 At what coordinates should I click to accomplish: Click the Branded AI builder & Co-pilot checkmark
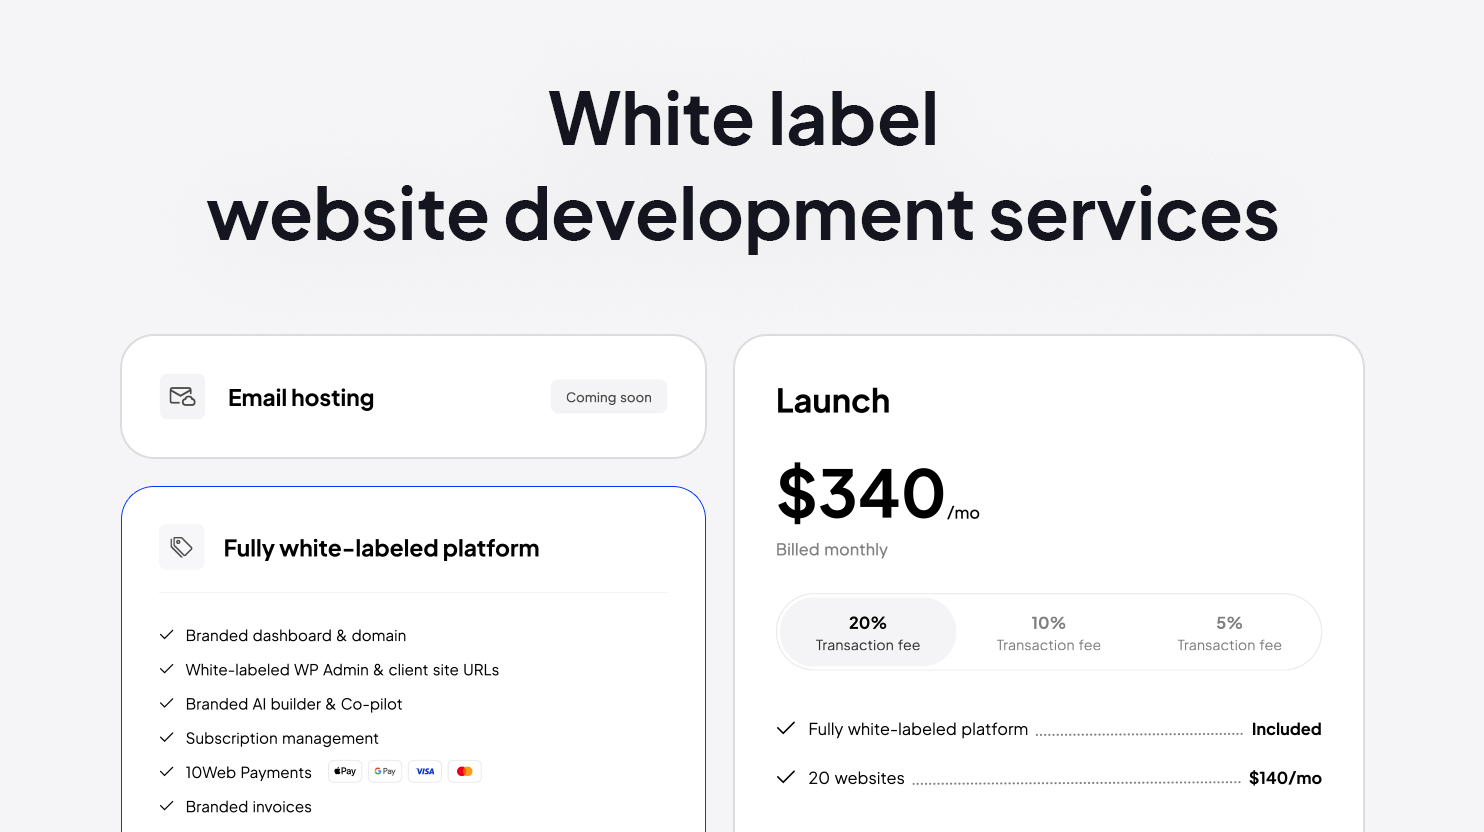point(166,704)
